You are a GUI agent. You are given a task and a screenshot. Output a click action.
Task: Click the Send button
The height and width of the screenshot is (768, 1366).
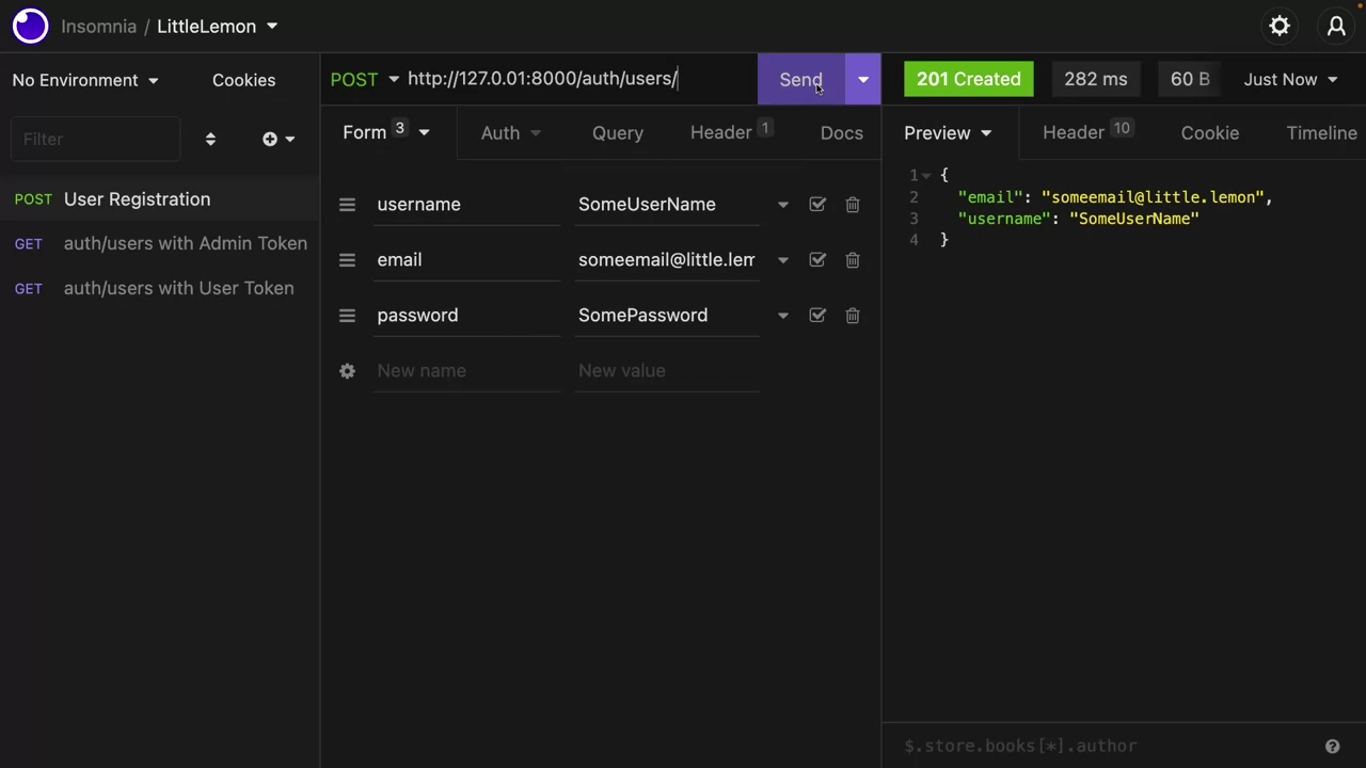(x=800, y=79)
